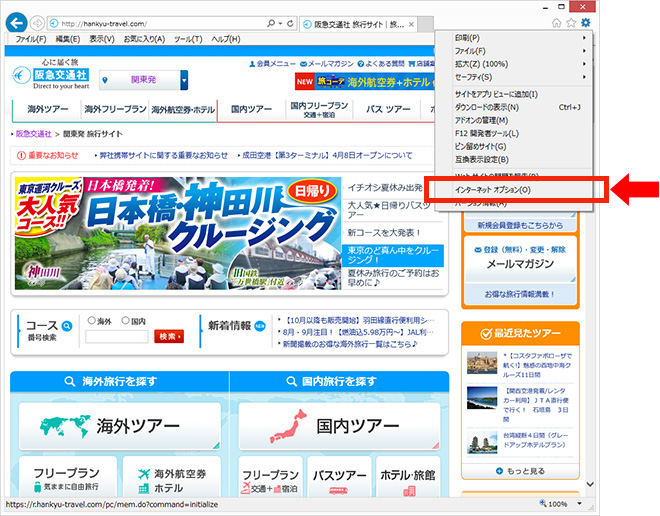
Task: Open the 国内ツアー navigation tab
Action: point(251,110)
